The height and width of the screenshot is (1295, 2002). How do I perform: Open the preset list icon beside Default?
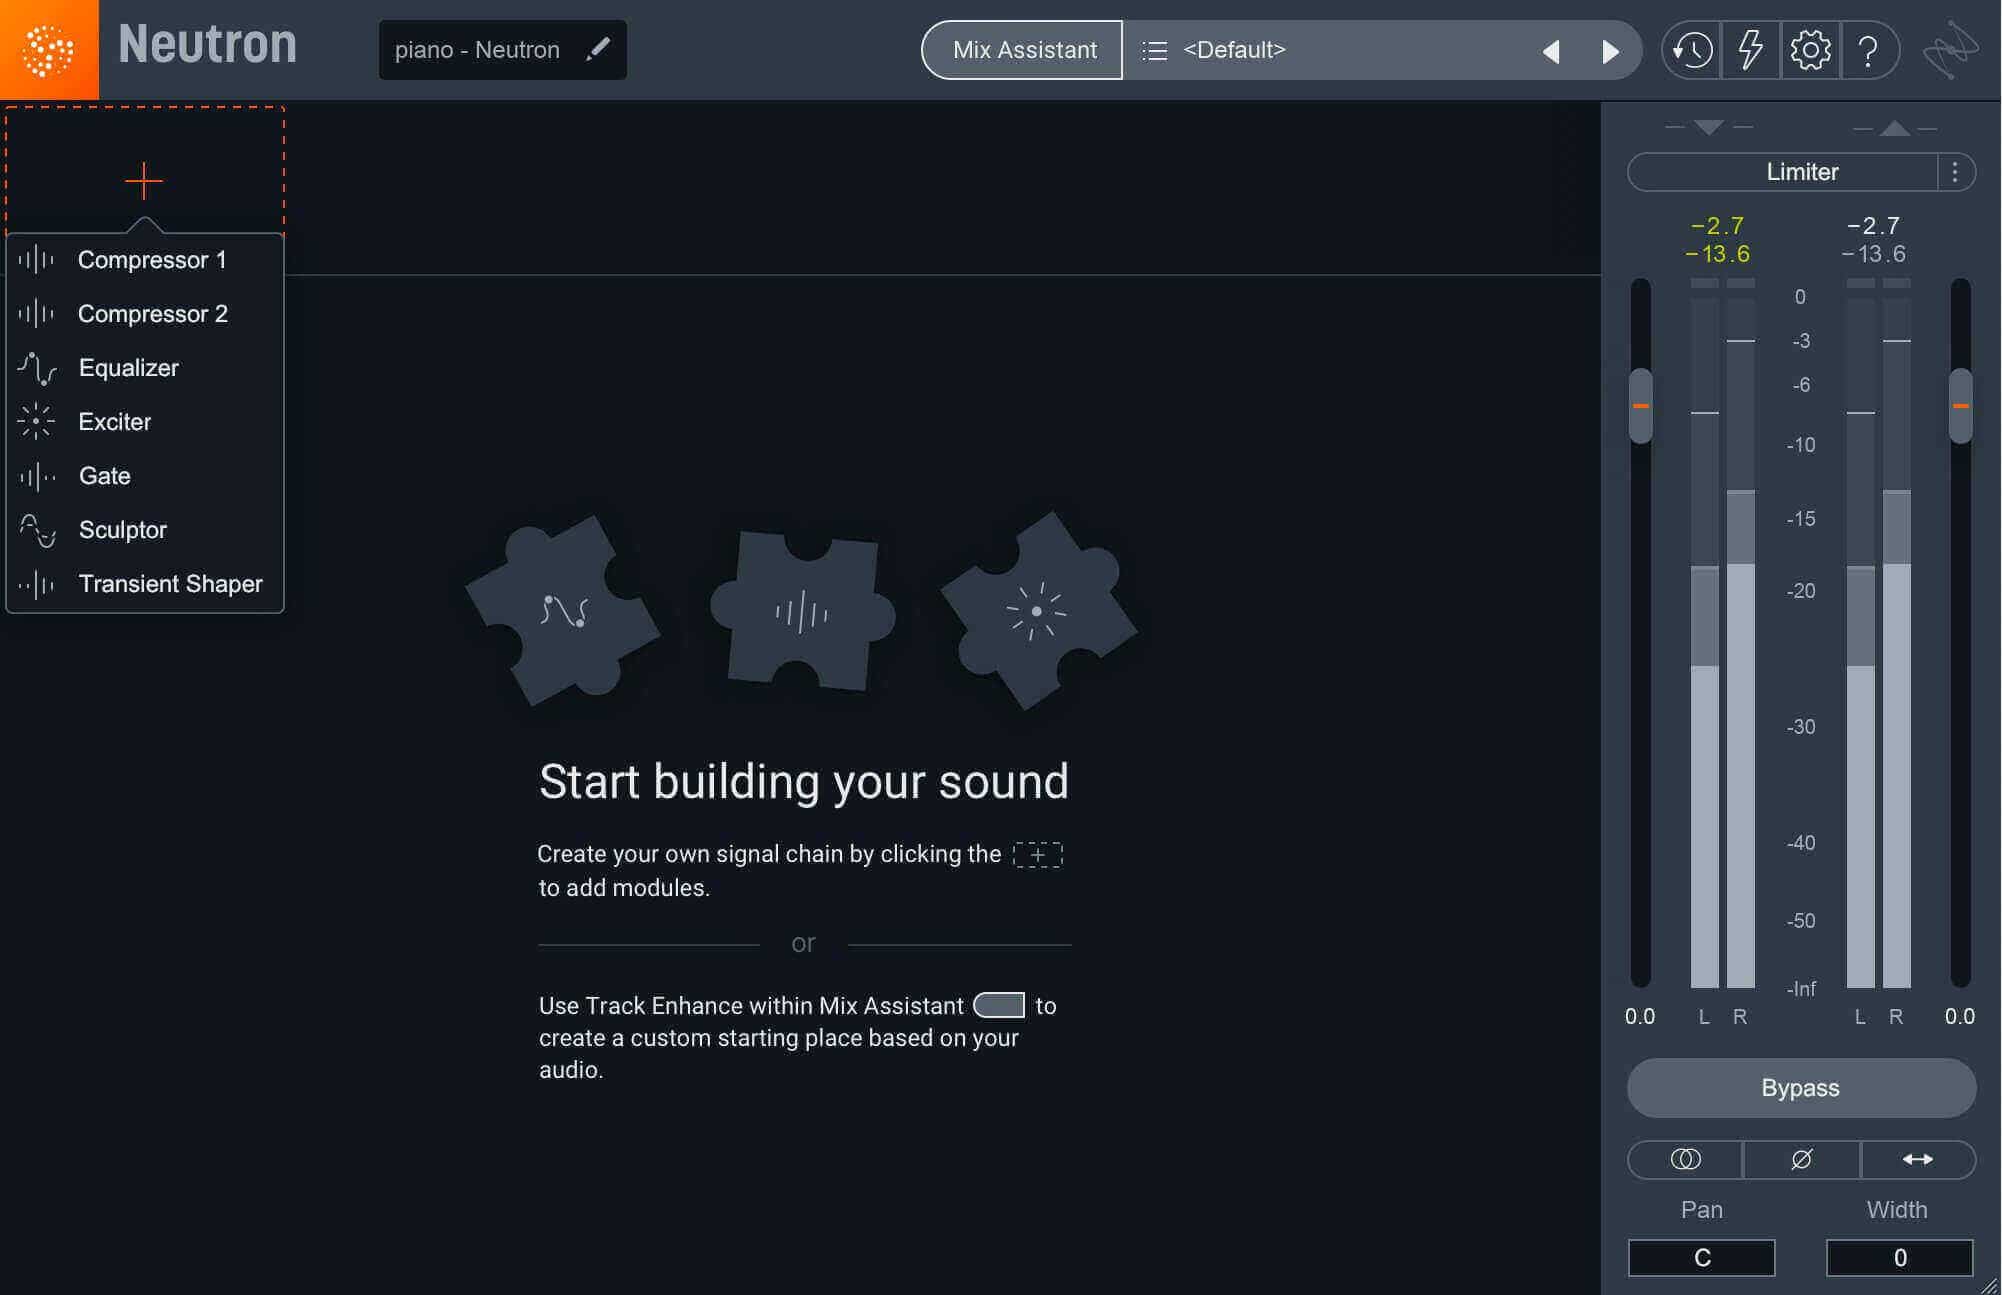[x=1155, y=50]
